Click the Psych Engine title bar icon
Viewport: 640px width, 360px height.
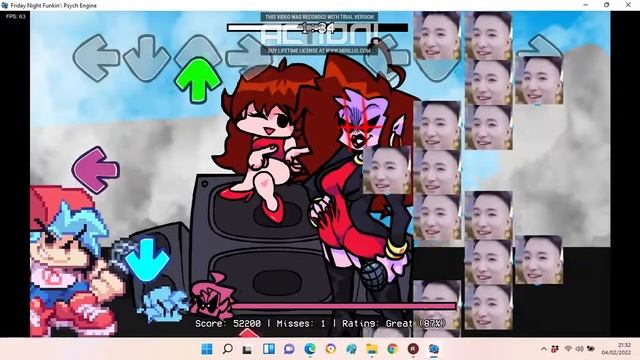click(x=5, y=5)
